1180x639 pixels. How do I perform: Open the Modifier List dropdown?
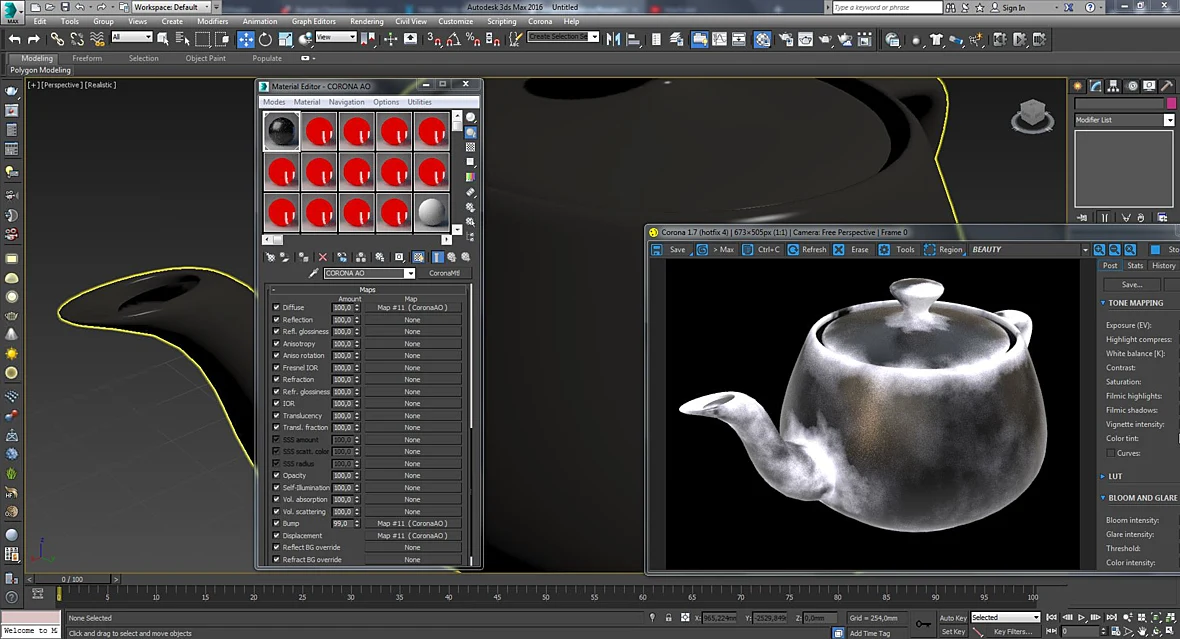1124,120
